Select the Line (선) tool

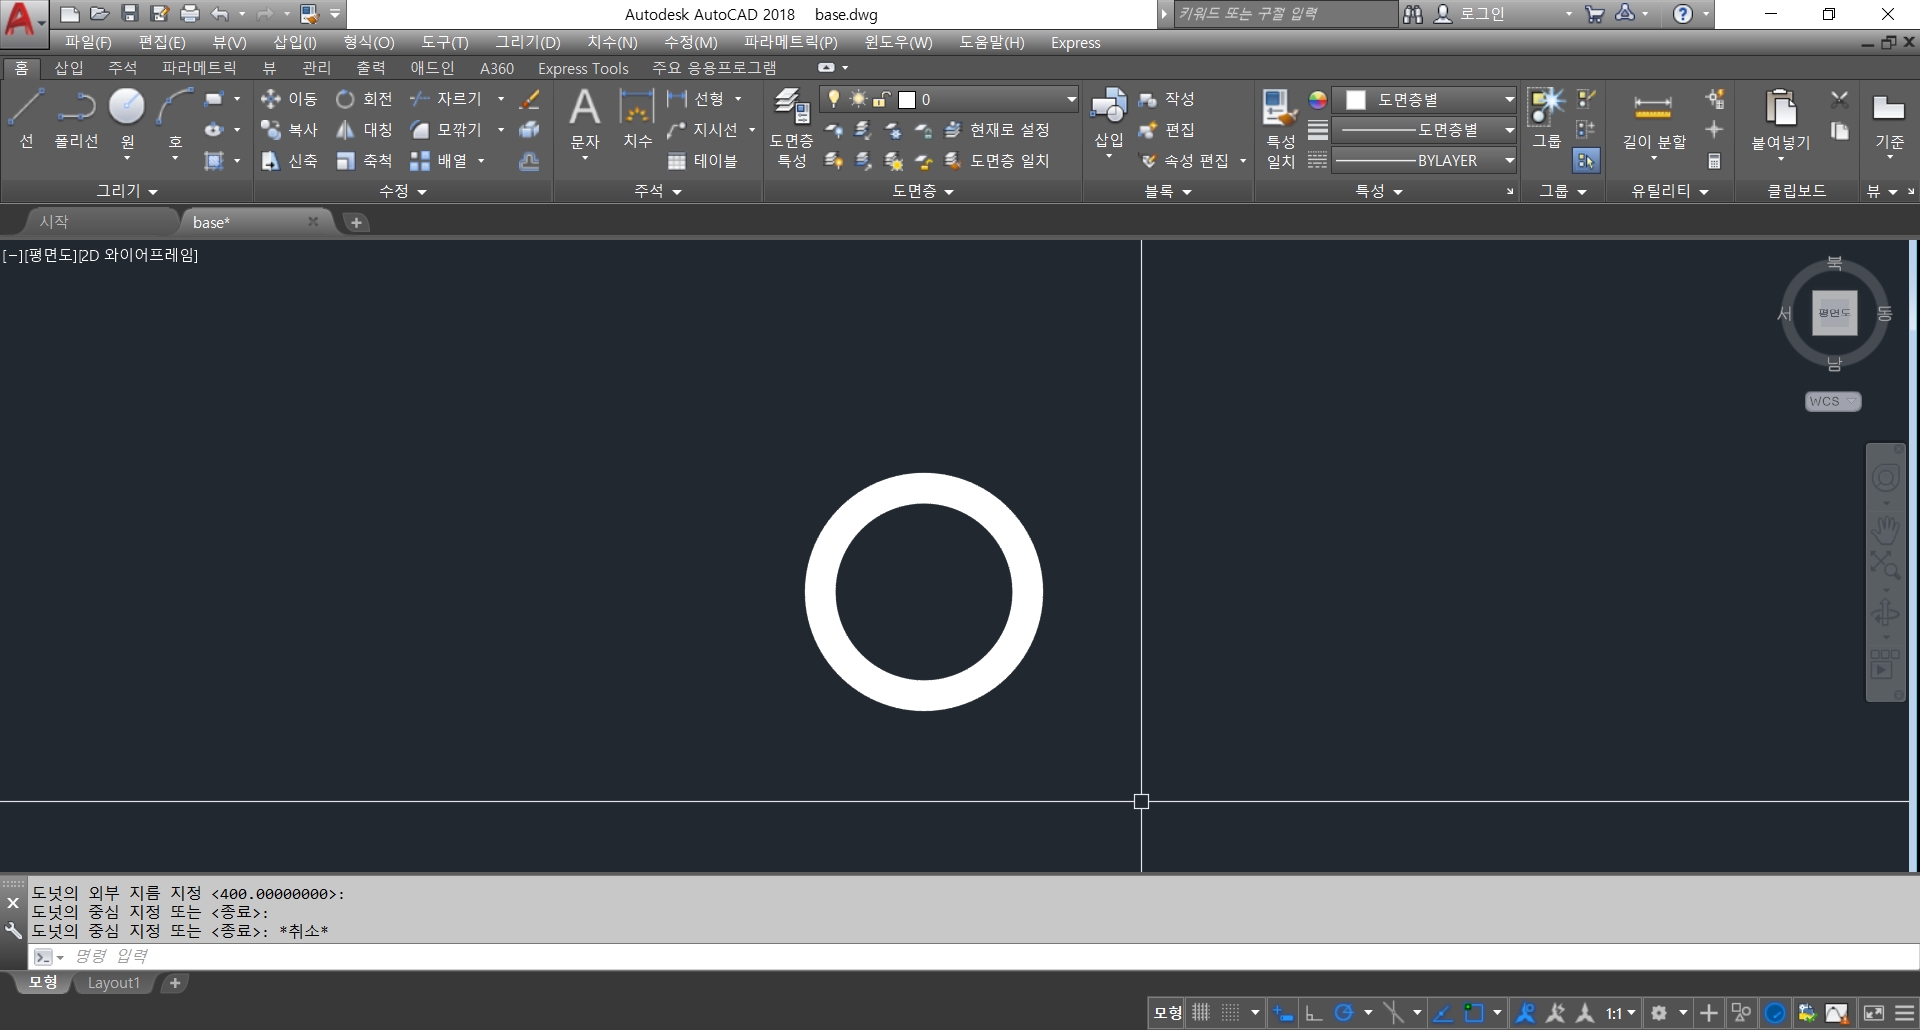click(26, 118)
